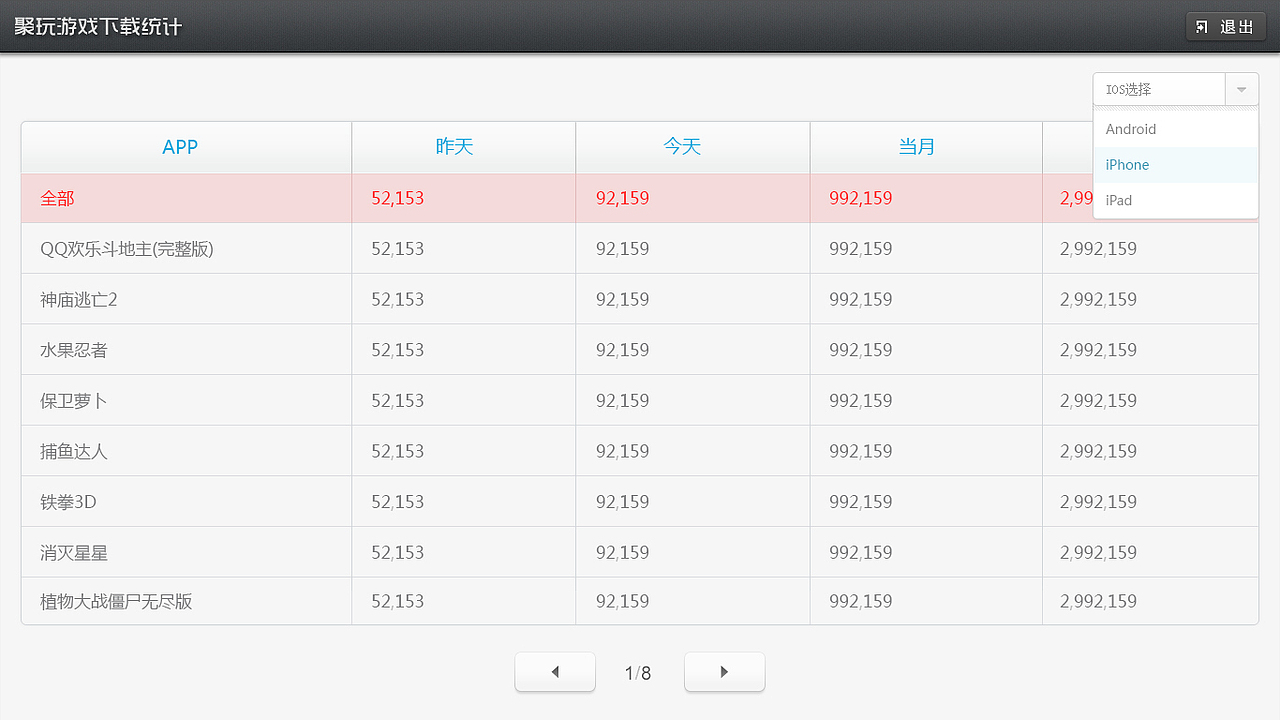This screenshot has height=720, width=1280.
Task: Click total 2,992,159 for 消灭星星
Action: (1098, 552)
